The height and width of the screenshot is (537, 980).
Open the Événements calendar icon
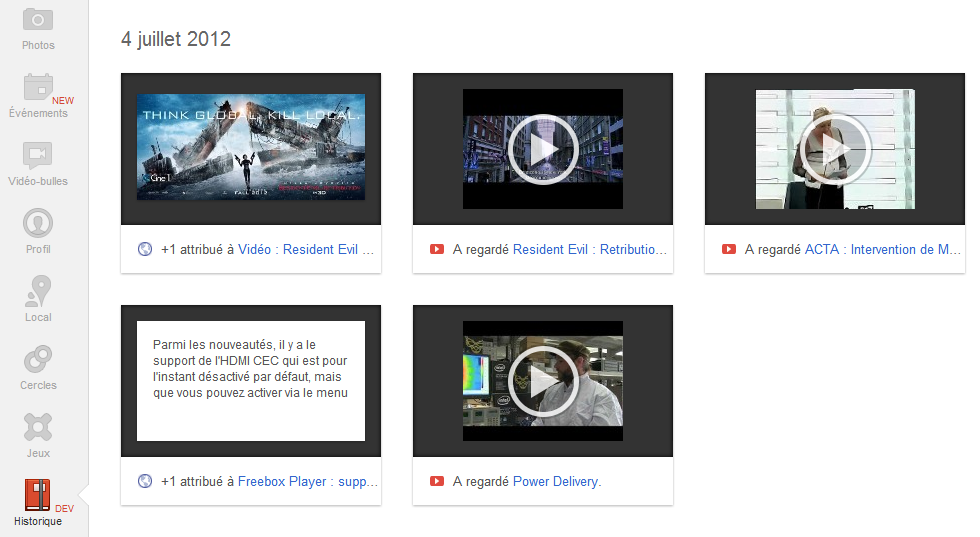(x=38, y=86)
